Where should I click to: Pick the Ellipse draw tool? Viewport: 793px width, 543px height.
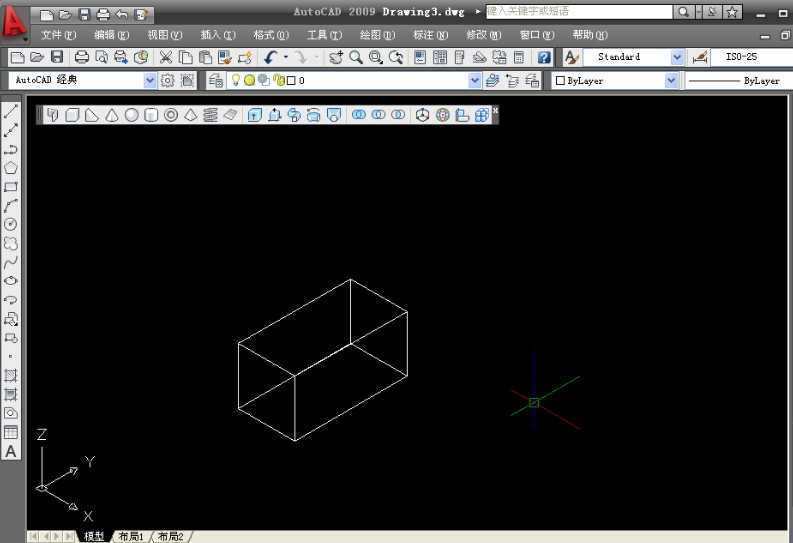click(x=11, y=281)
